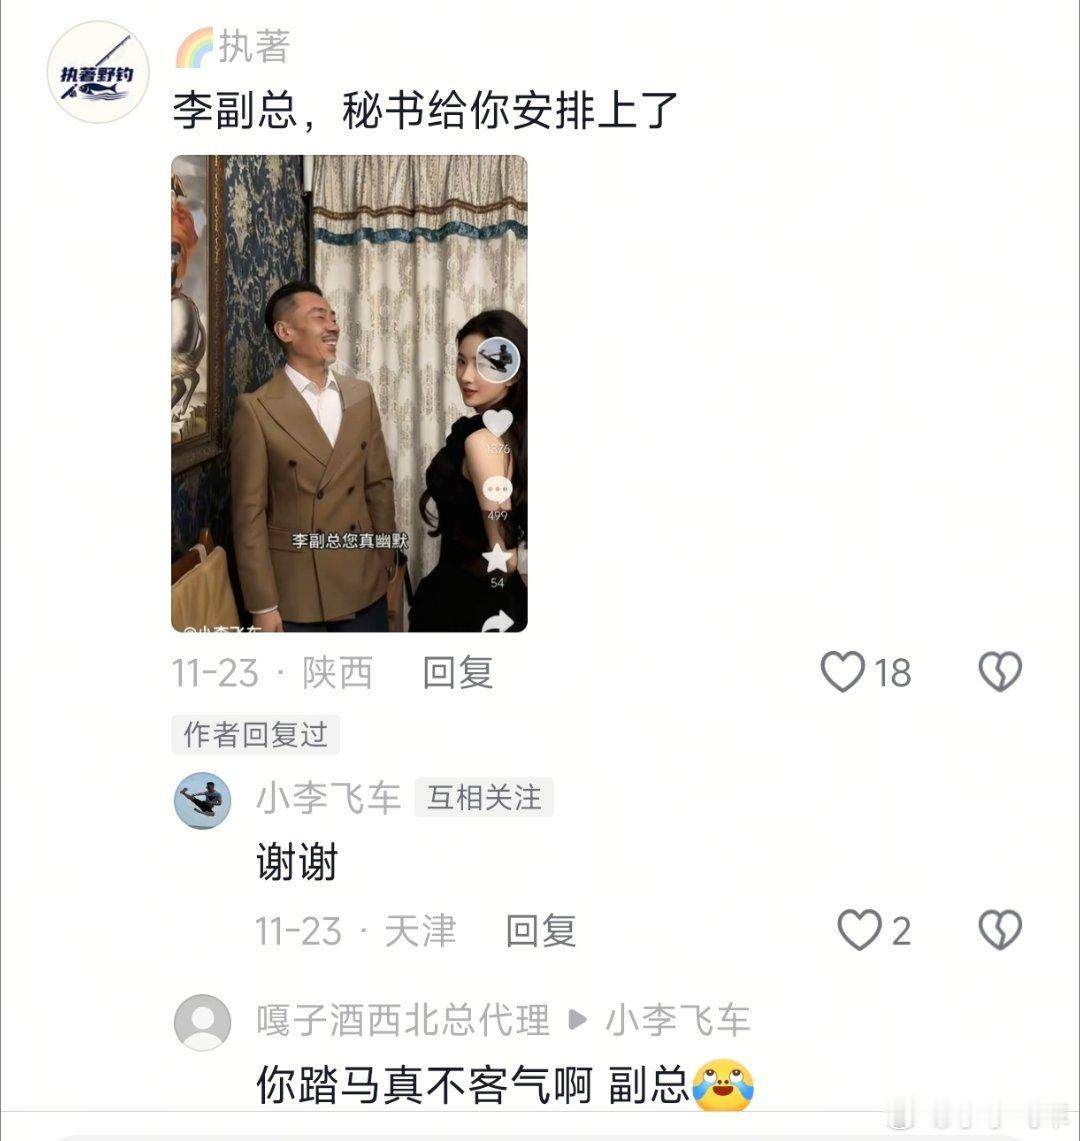Screen dimensions: 1080x1141
Task: Reply to 小李飞车's 谢谢 comment
Action: tap(541, 930)
